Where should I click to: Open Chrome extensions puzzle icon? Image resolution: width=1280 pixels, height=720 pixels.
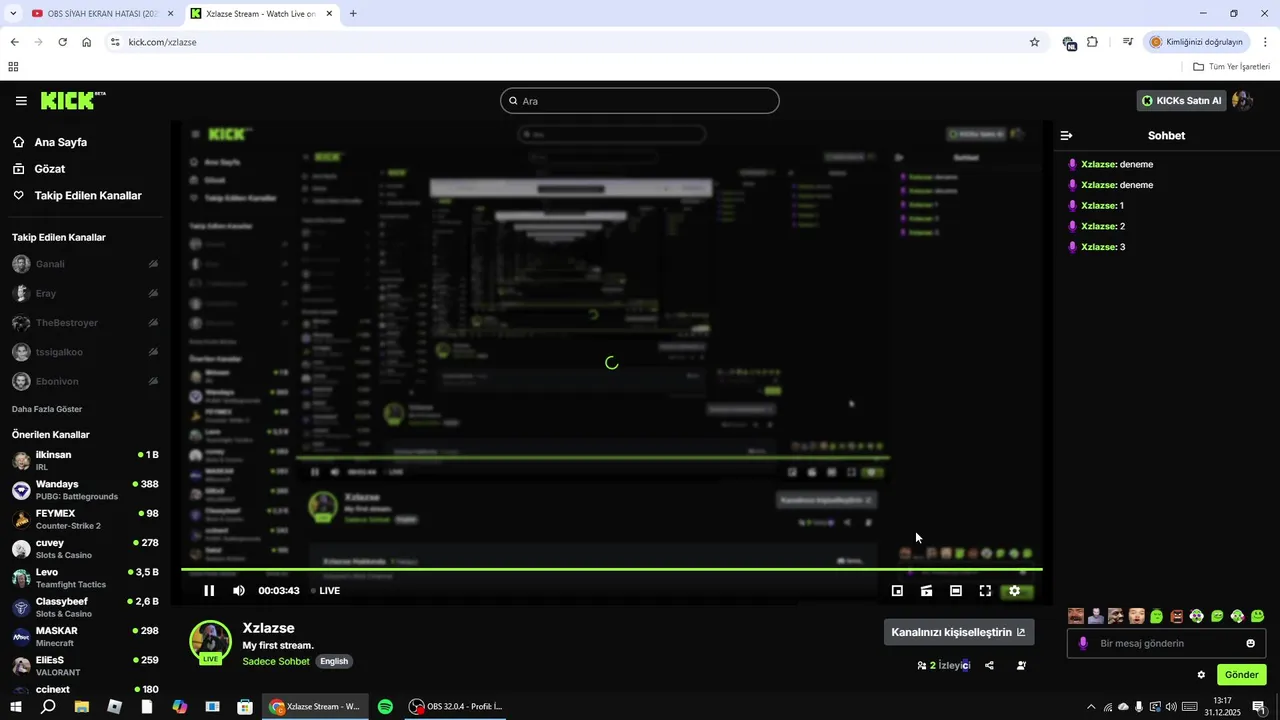1092,42
